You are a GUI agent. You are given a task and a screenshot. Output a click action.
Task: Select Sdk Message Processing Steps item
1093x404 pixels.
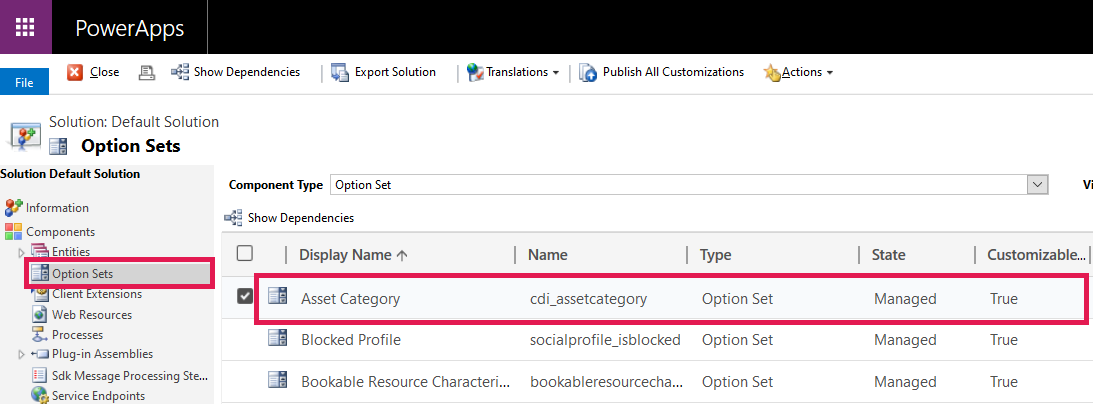coord(130,376)
